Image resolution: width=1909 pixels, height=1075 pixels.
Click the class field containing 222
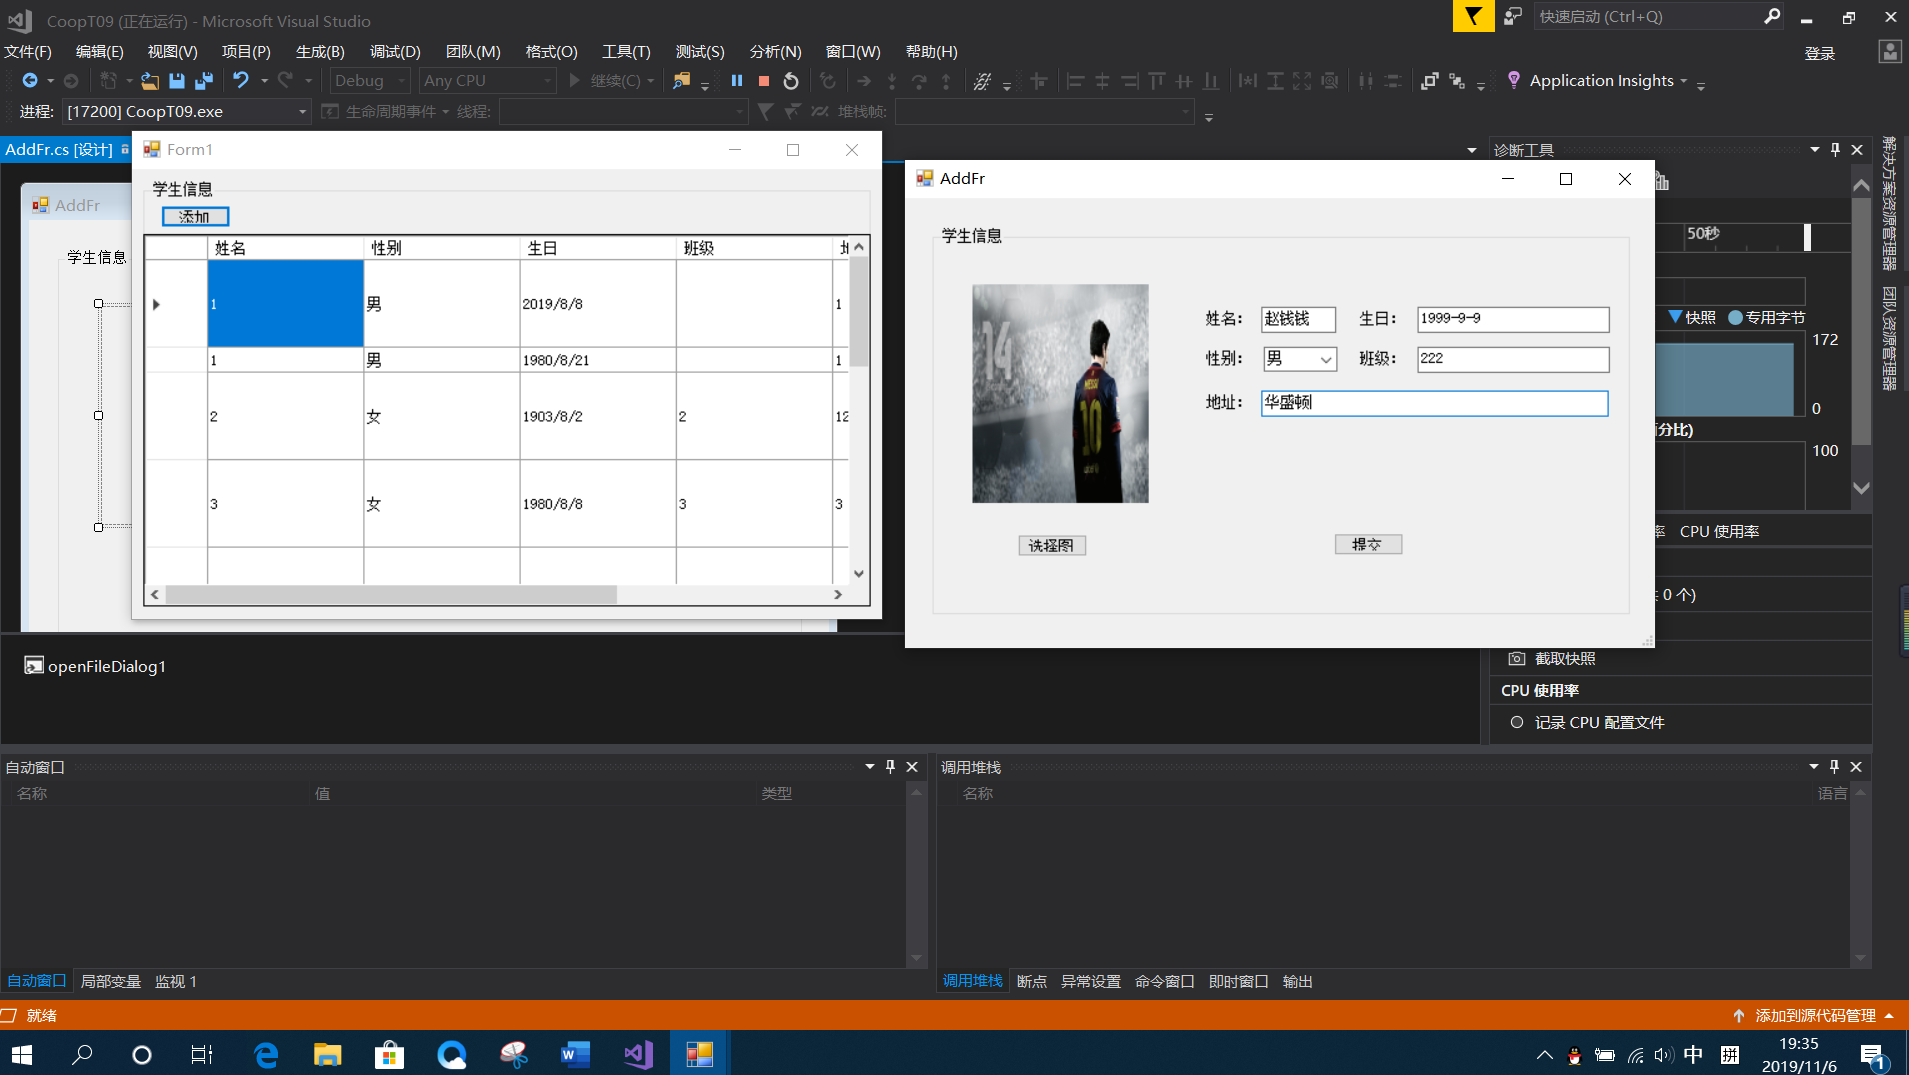click(1513, 359)
